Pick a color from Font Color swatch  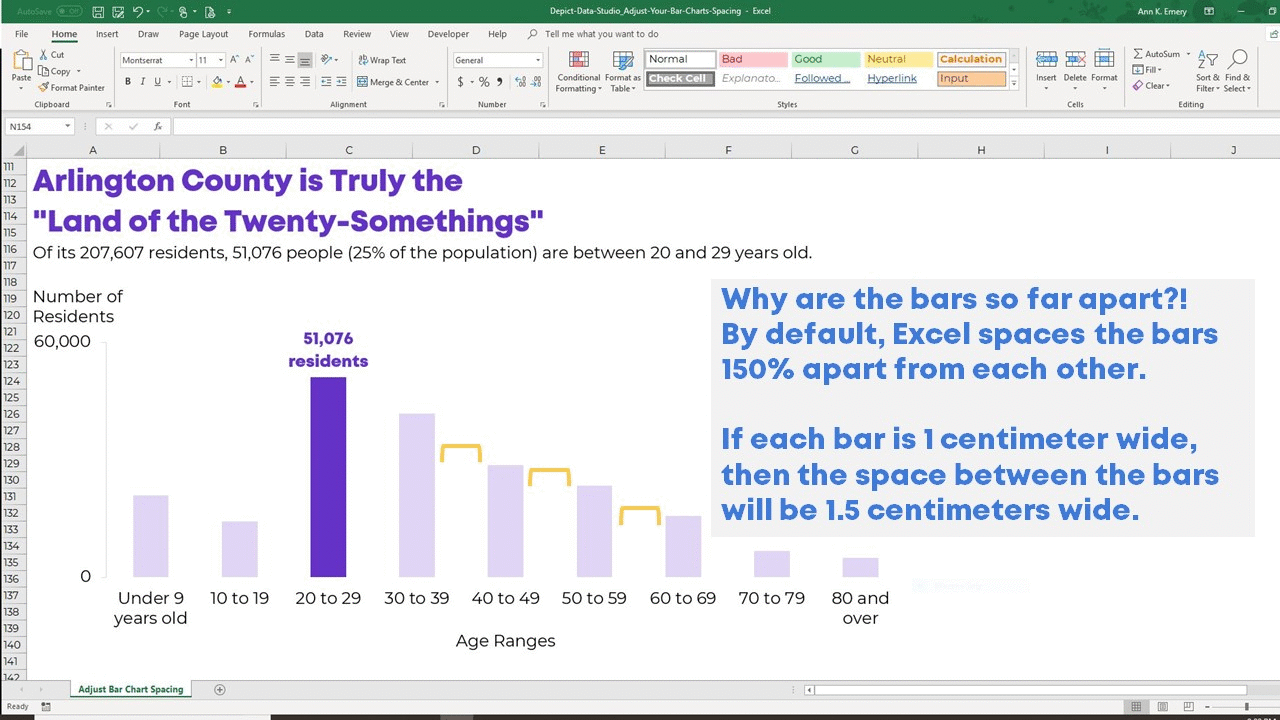point(250,82)
